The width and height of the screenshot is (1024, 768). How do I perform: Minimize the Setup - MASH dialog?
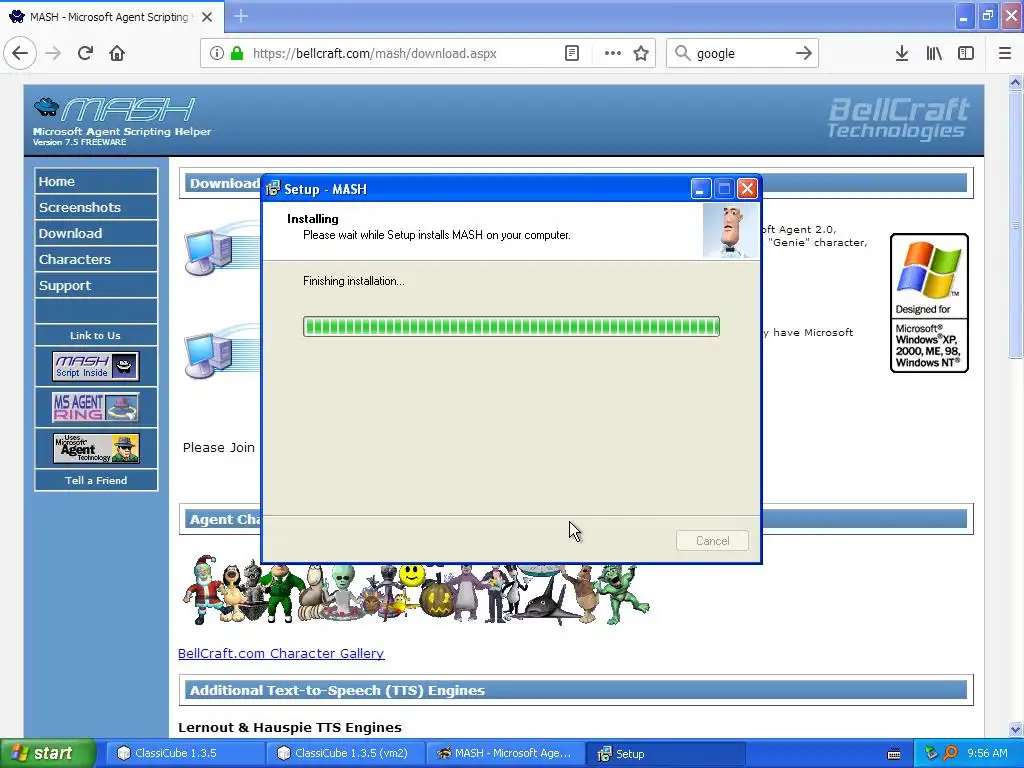pos(700,189)
